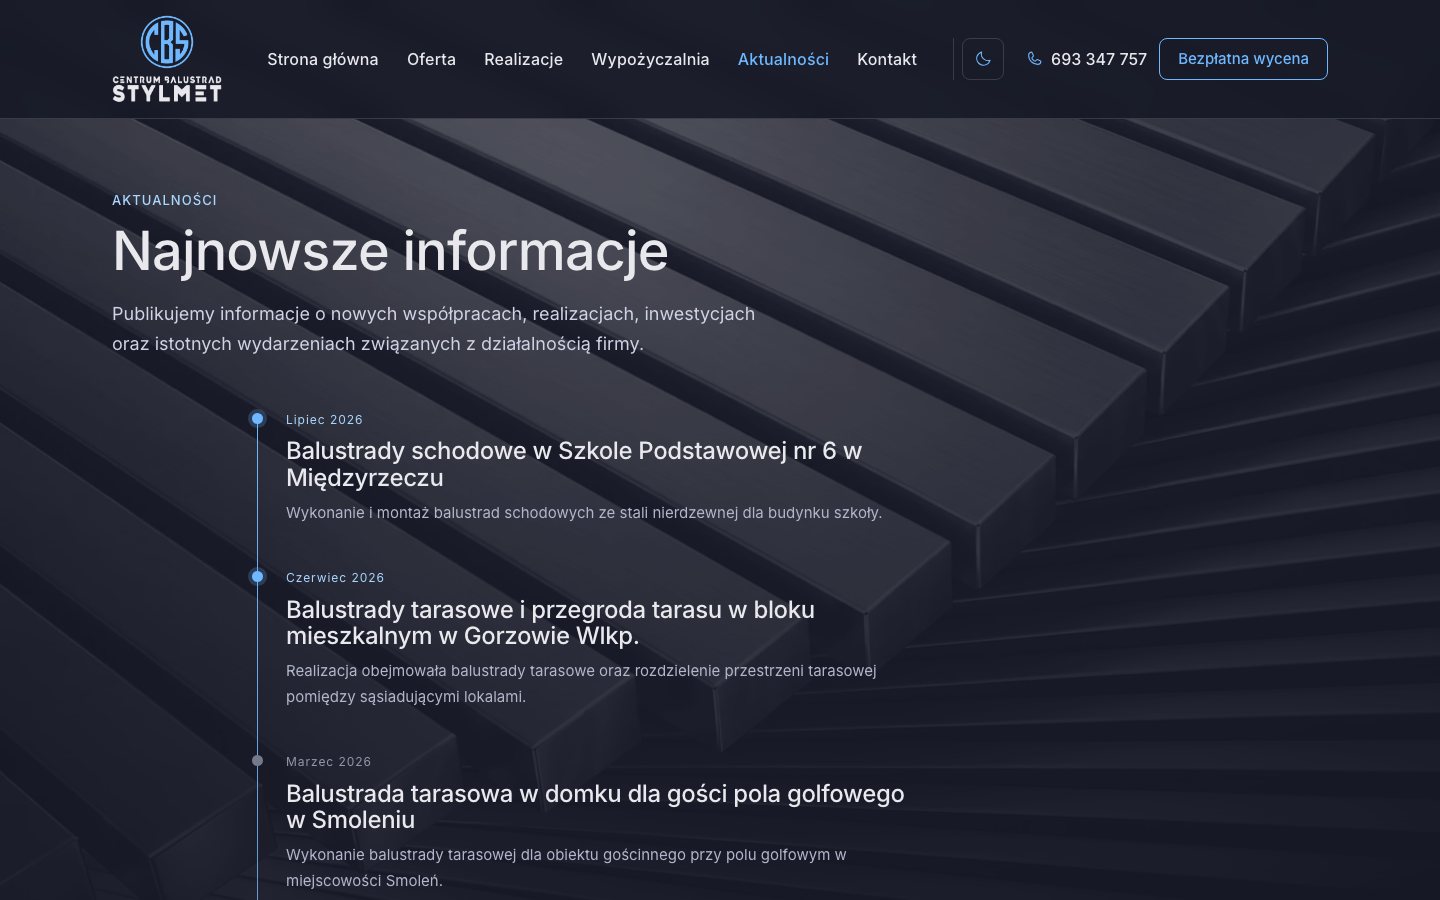The width and height of the screenshot is (1440, 900).
Task: Open Wypożyczalnia nav link
Action: 650,59
